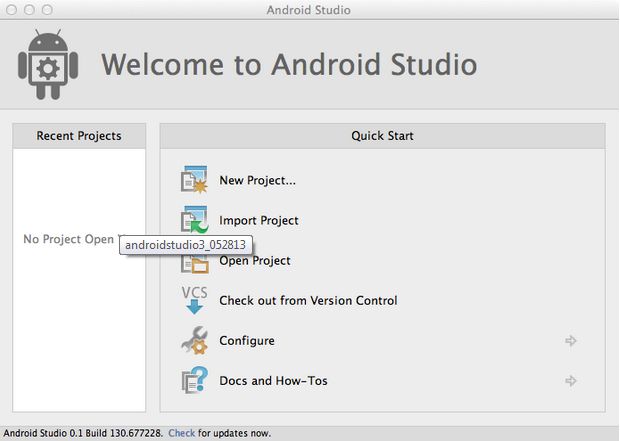Screen dimensions: 620x441
Task: Click the Docs and How-Tos question icon
Action: click(x=194, y=380)
